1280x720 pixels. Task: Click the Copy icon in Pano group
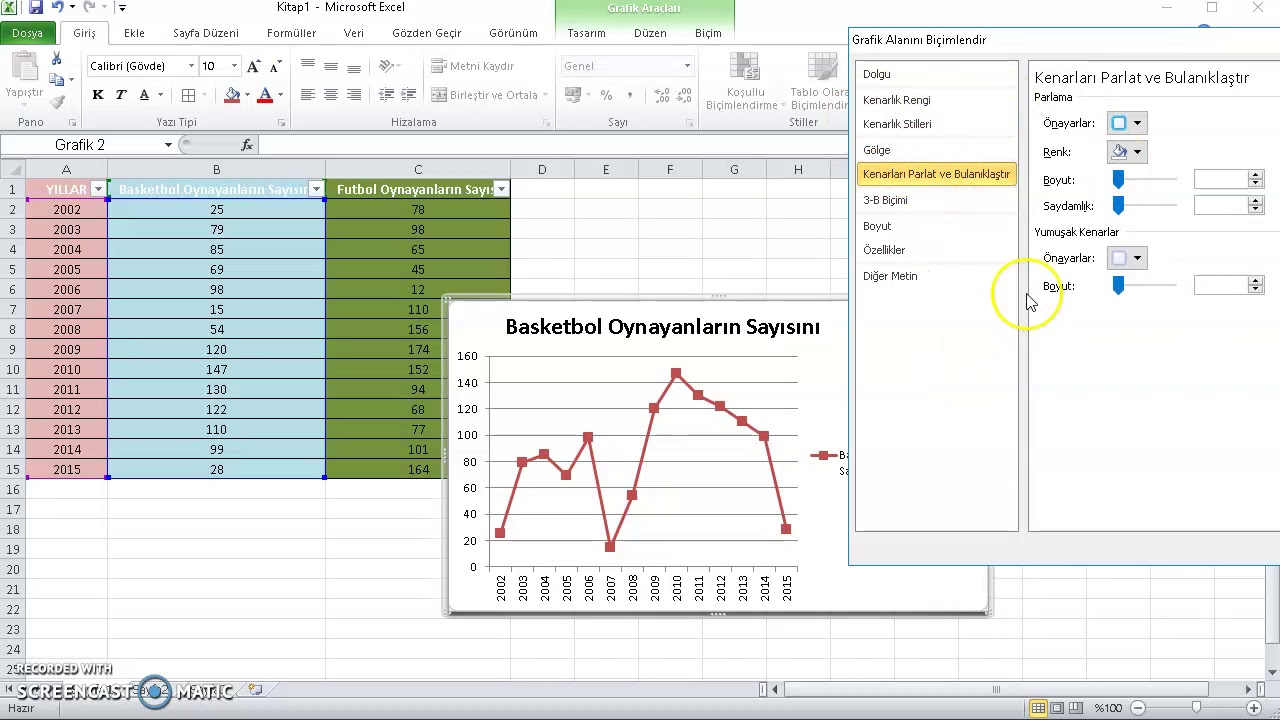point(56,80)
